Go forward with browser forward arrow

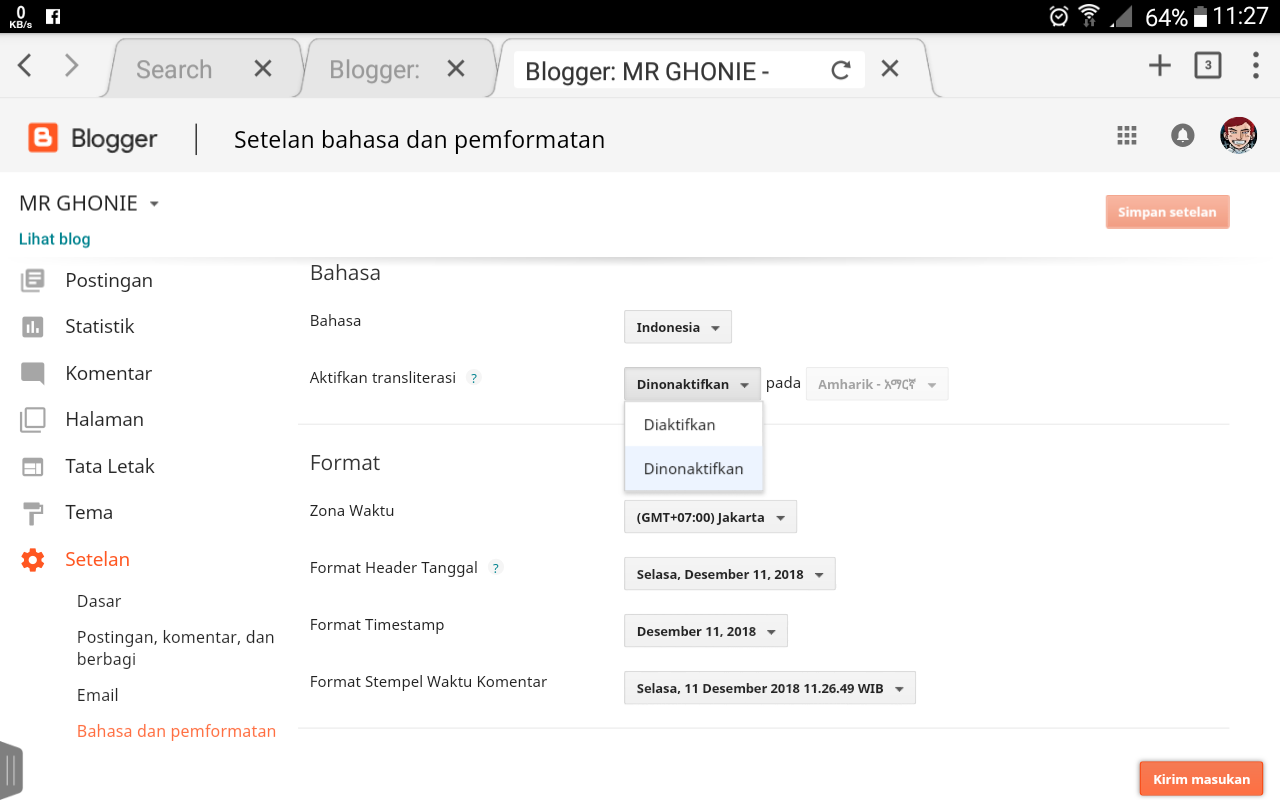click(x=71, y=66)
